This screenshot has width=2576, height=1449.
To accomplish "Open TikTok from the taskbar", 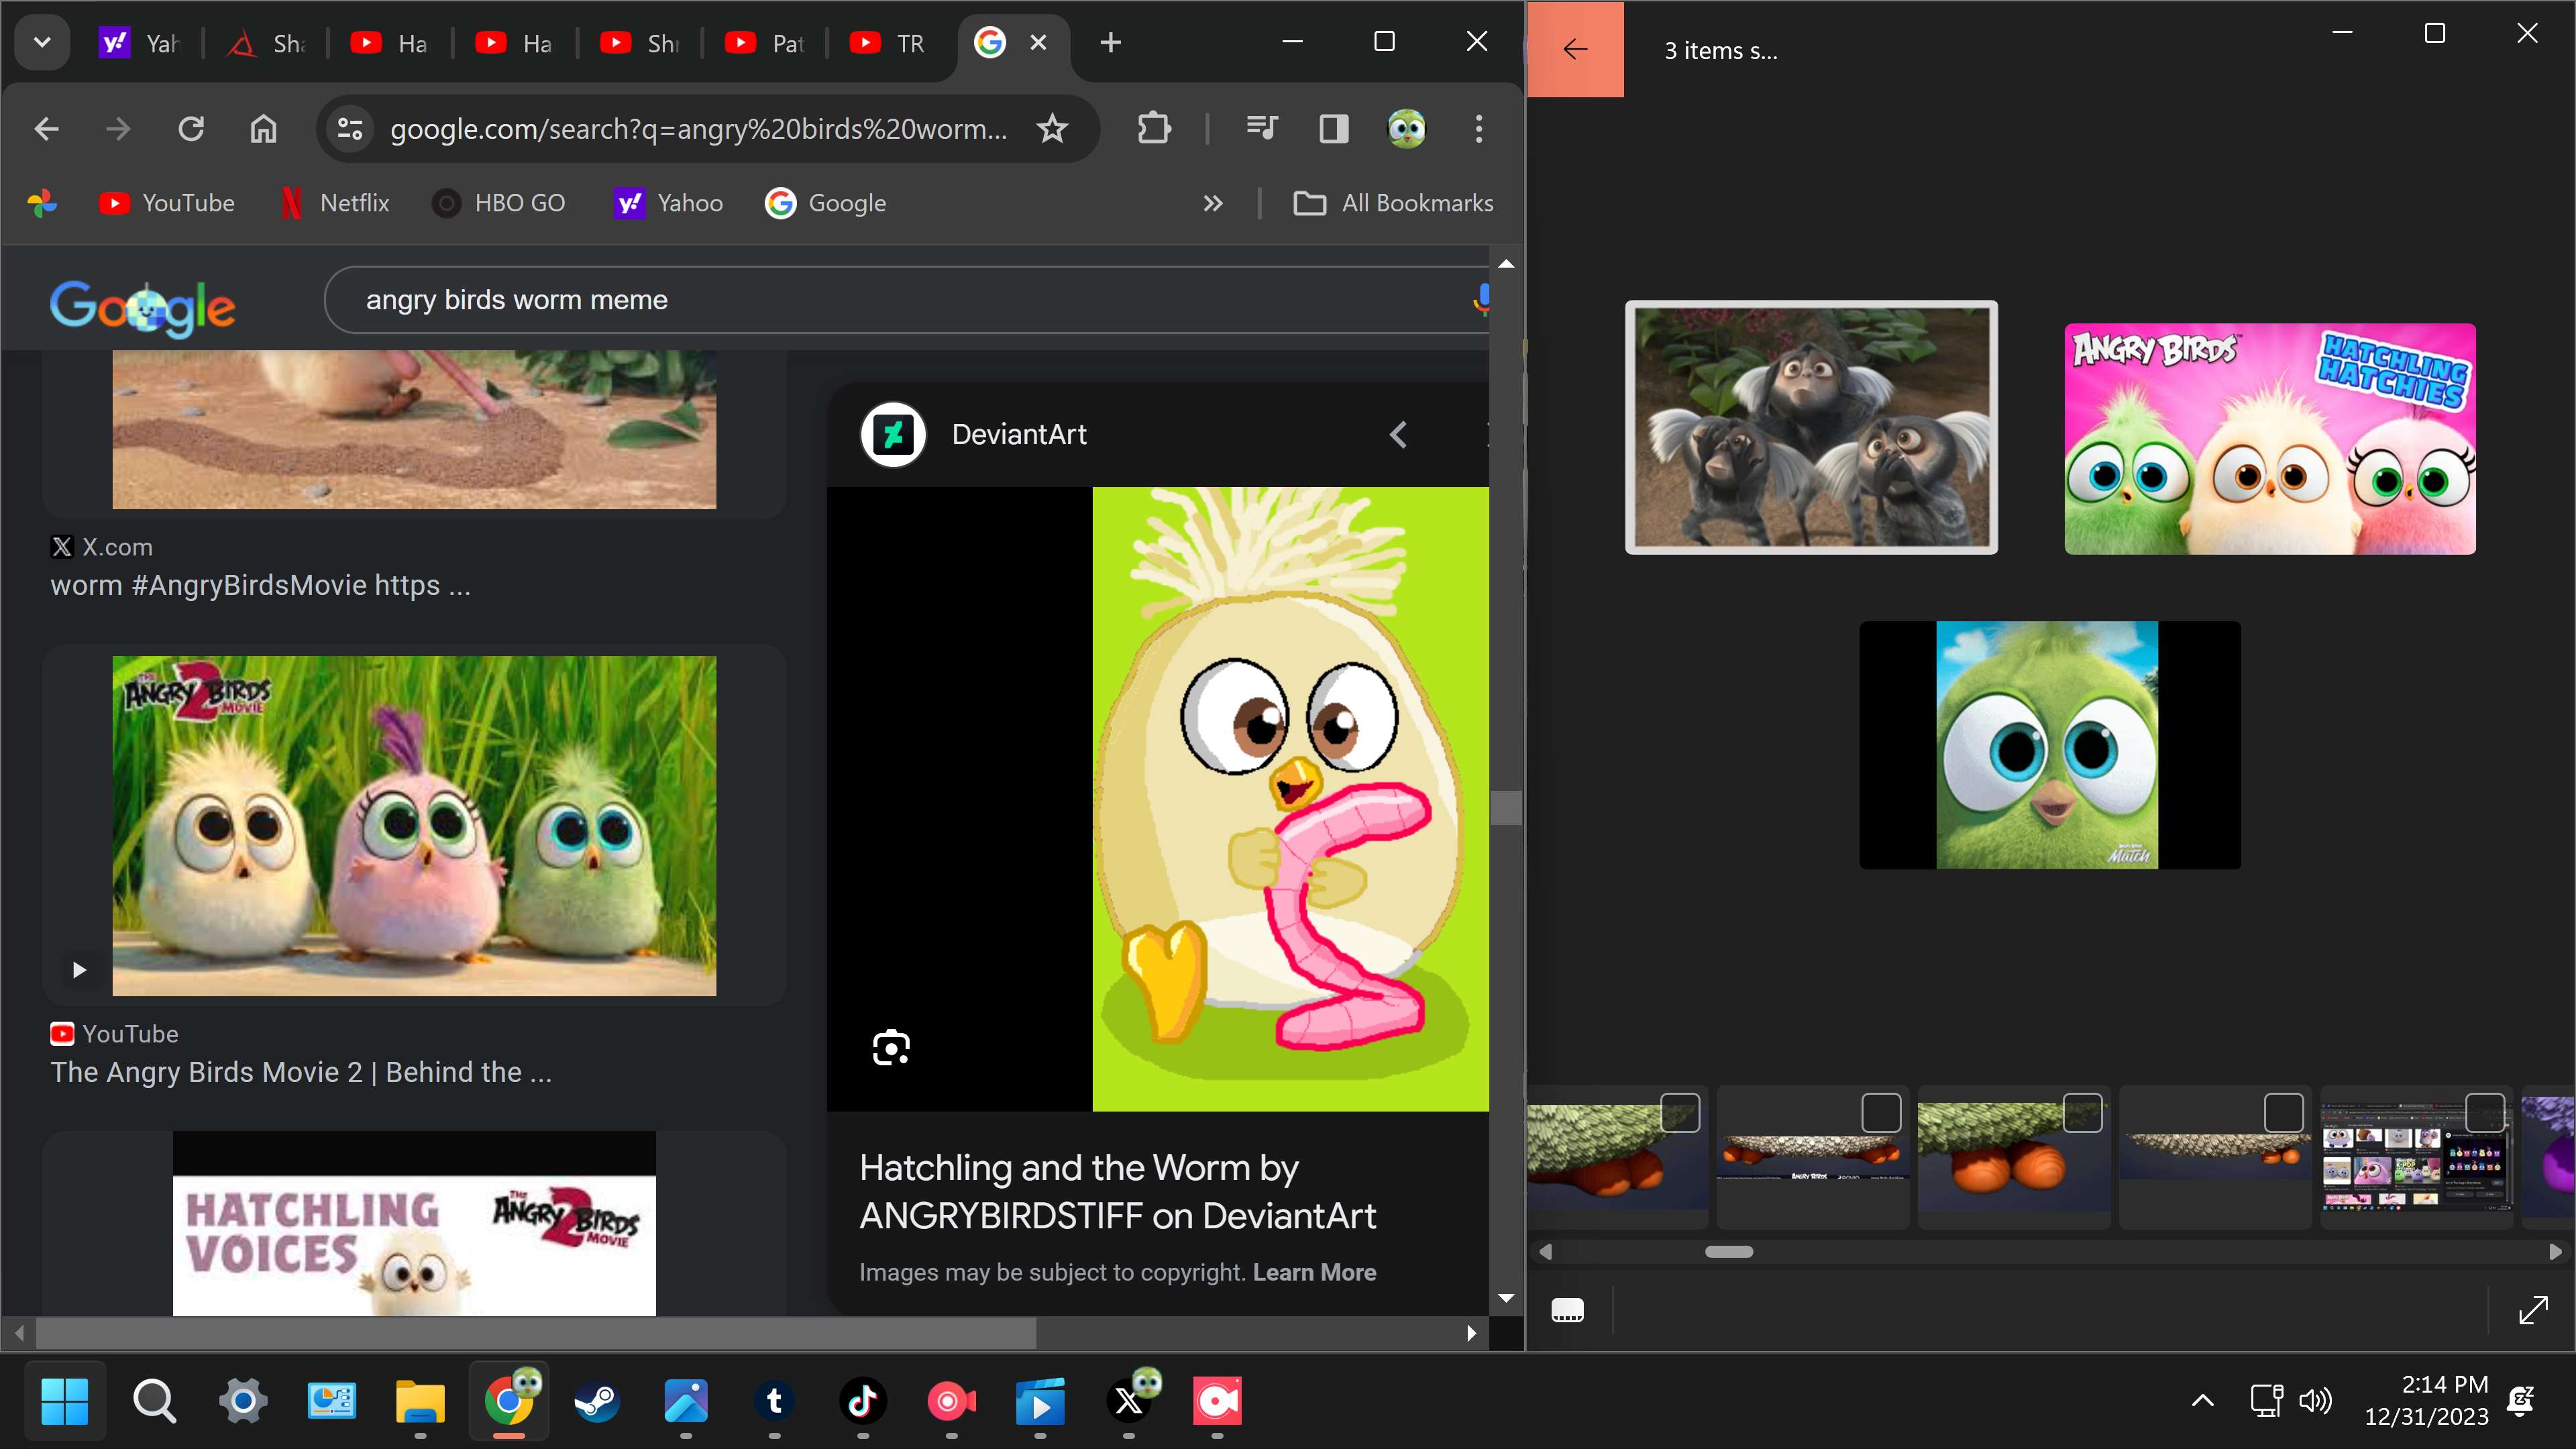I will click(x=862, y=1401).
